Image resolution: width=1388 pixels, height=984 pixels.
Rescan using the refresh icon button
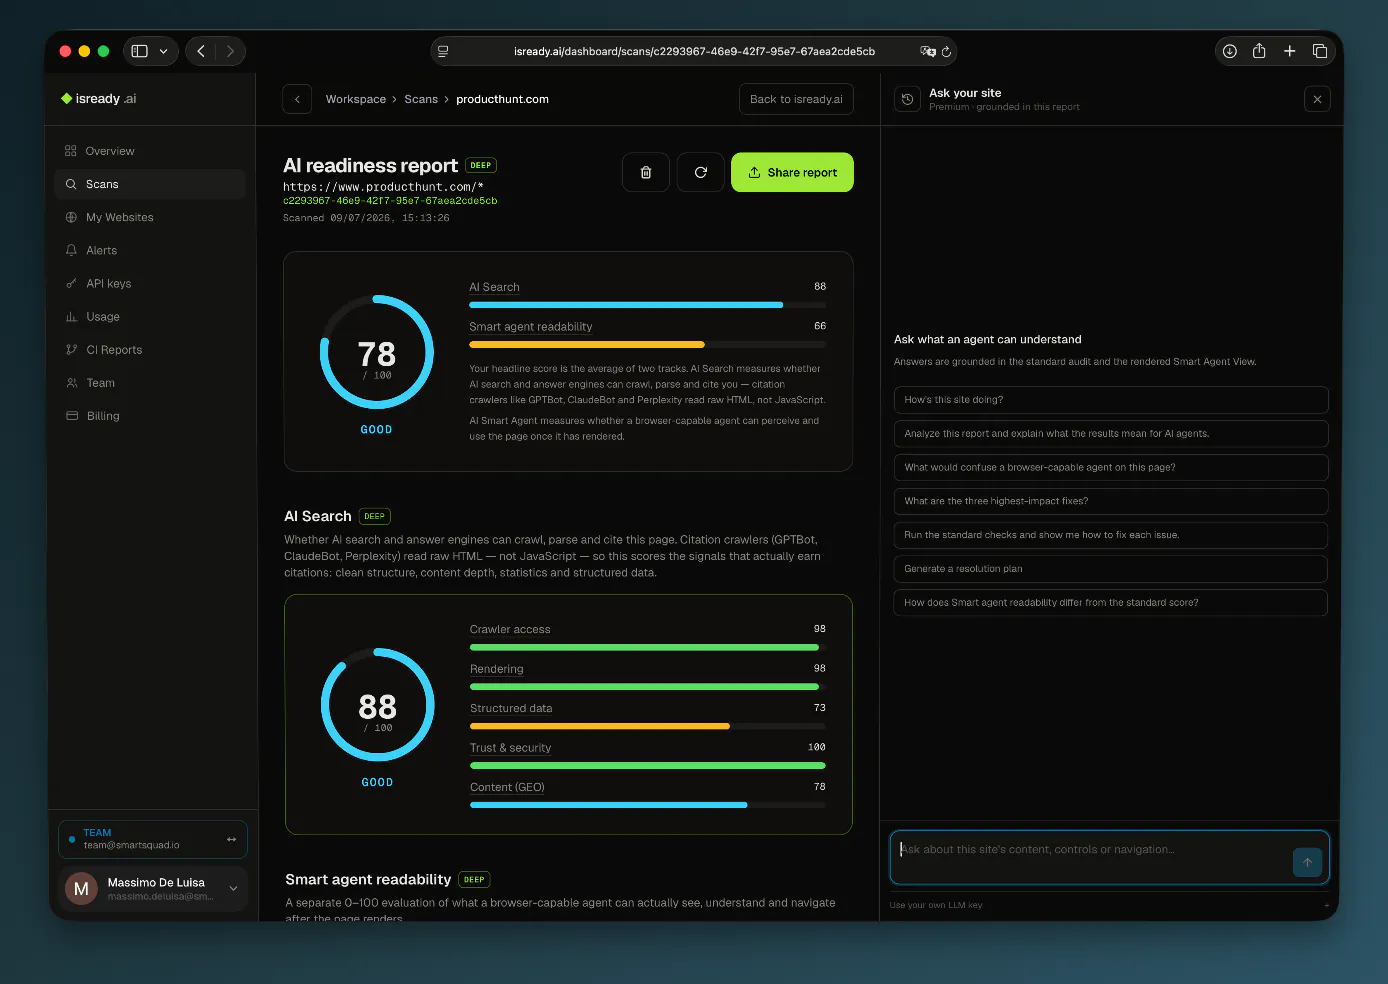pyautogui.click(x=701, y=172)
